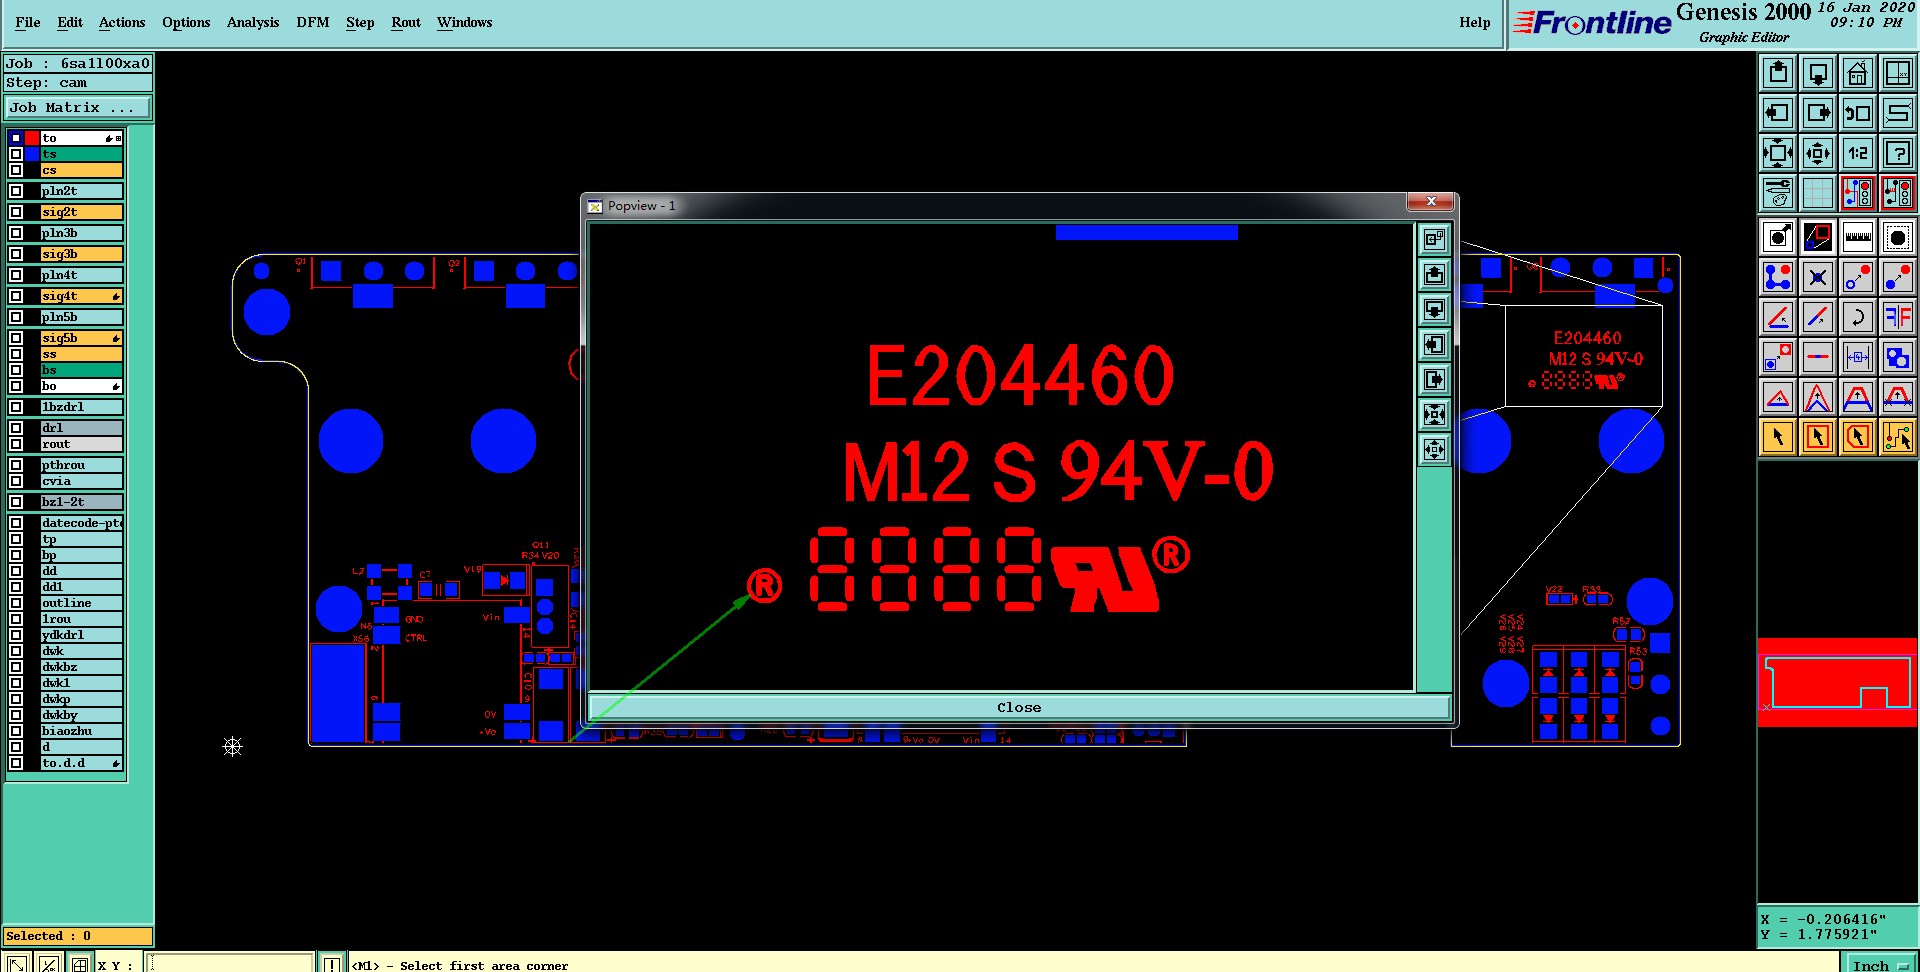Select the rectangle arrow selection mode

1818,437
